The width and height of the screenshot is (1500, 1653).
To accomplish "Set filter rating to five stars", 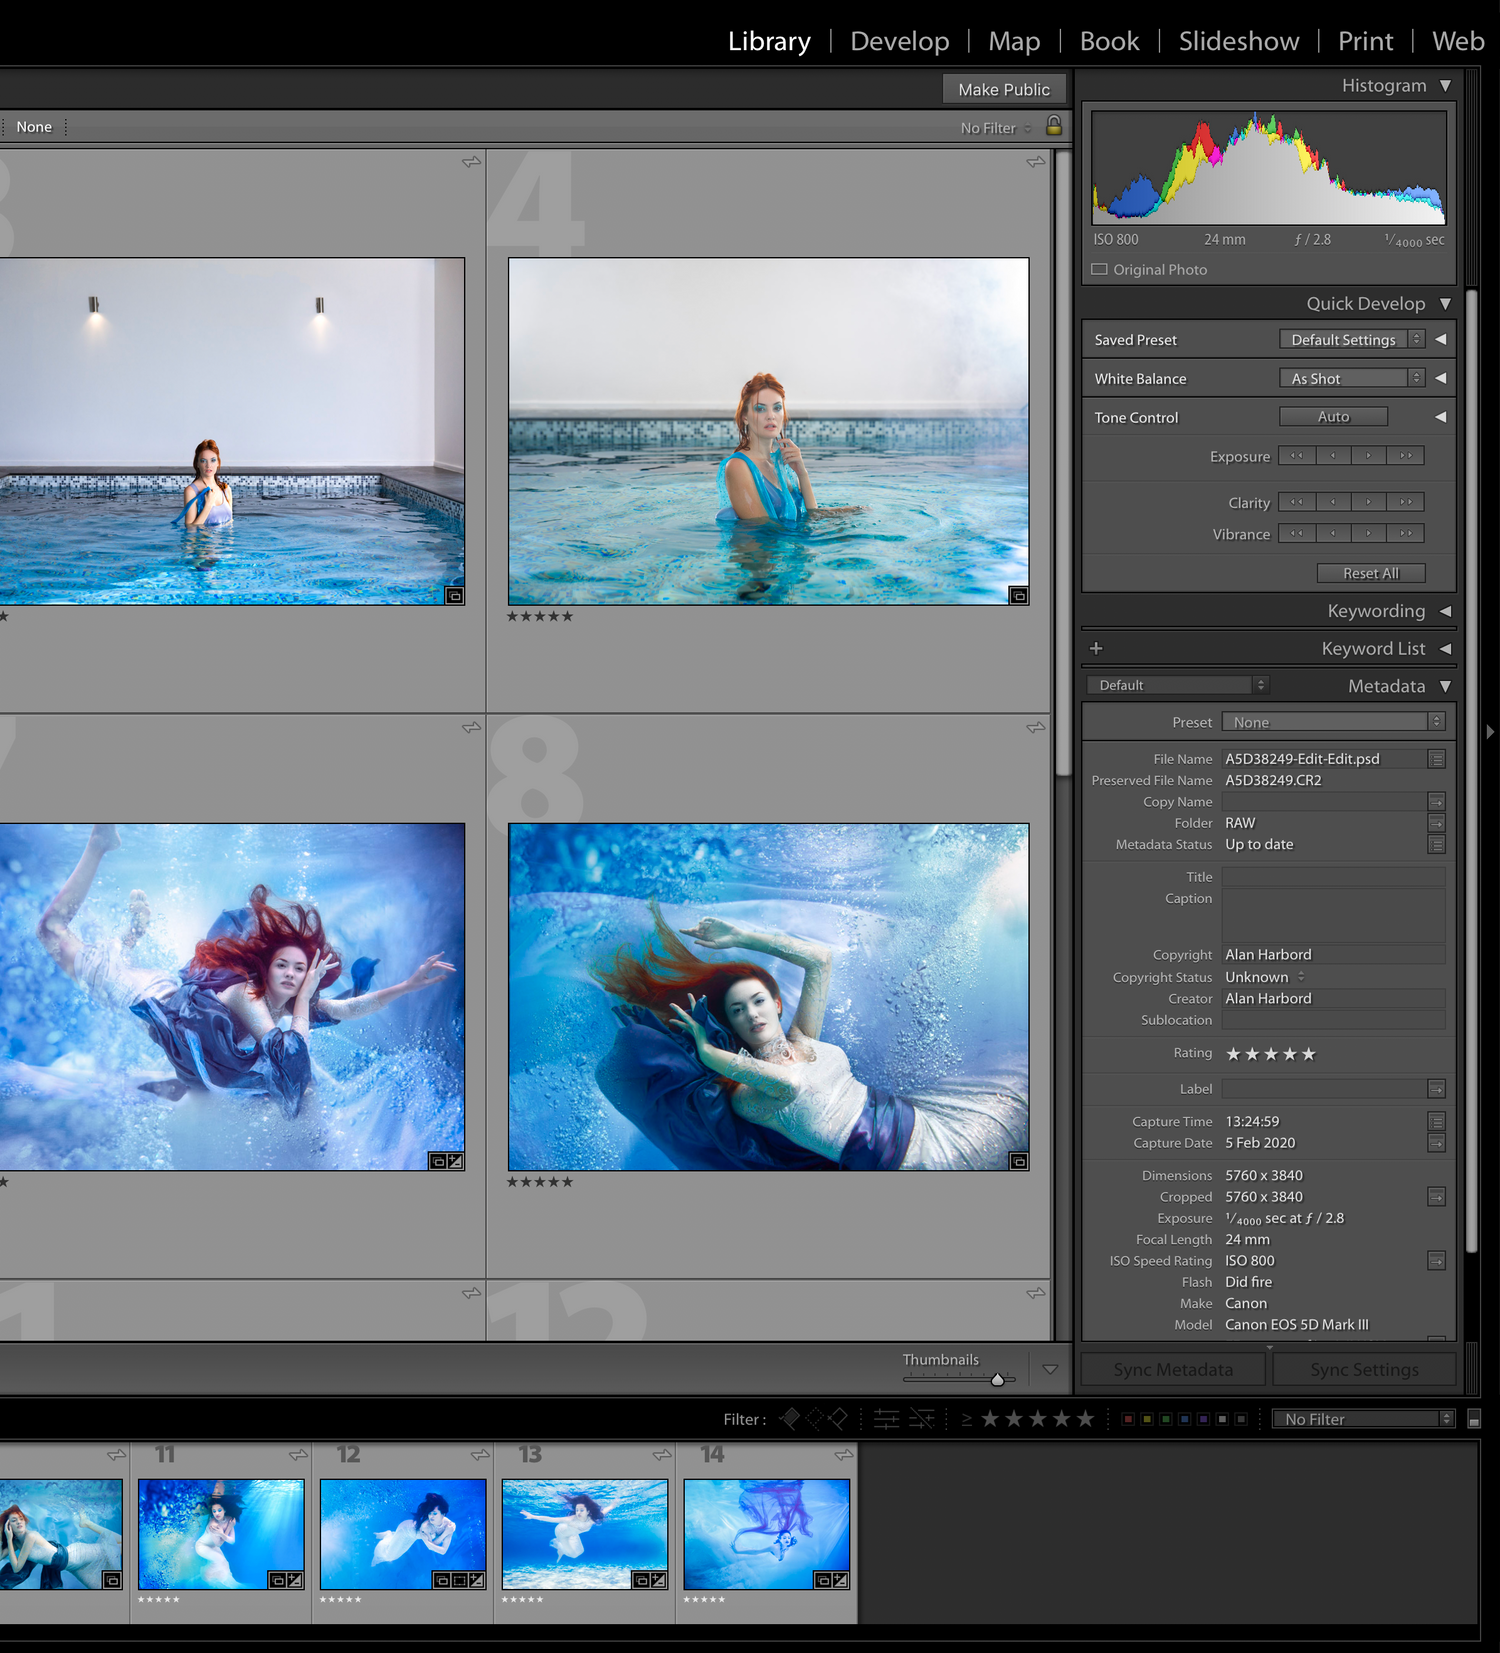I will 1085,1418.
